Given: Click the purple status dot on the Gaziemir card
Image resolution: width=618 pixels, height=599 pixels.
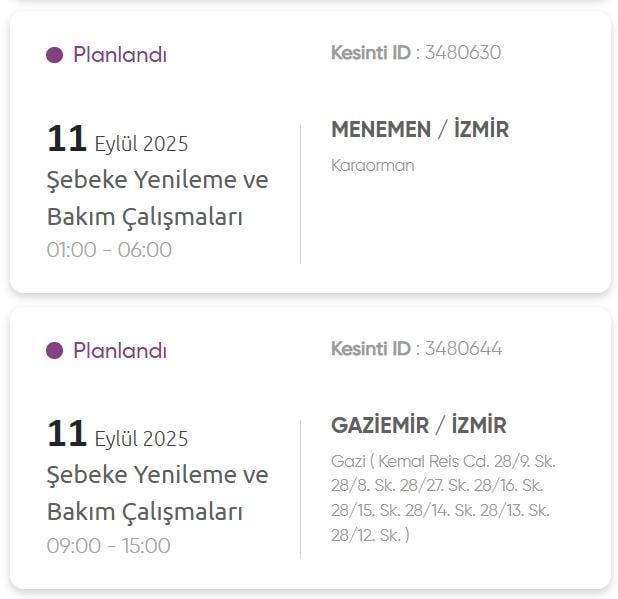Looking at the screenshot, I should tap(55, 351).
